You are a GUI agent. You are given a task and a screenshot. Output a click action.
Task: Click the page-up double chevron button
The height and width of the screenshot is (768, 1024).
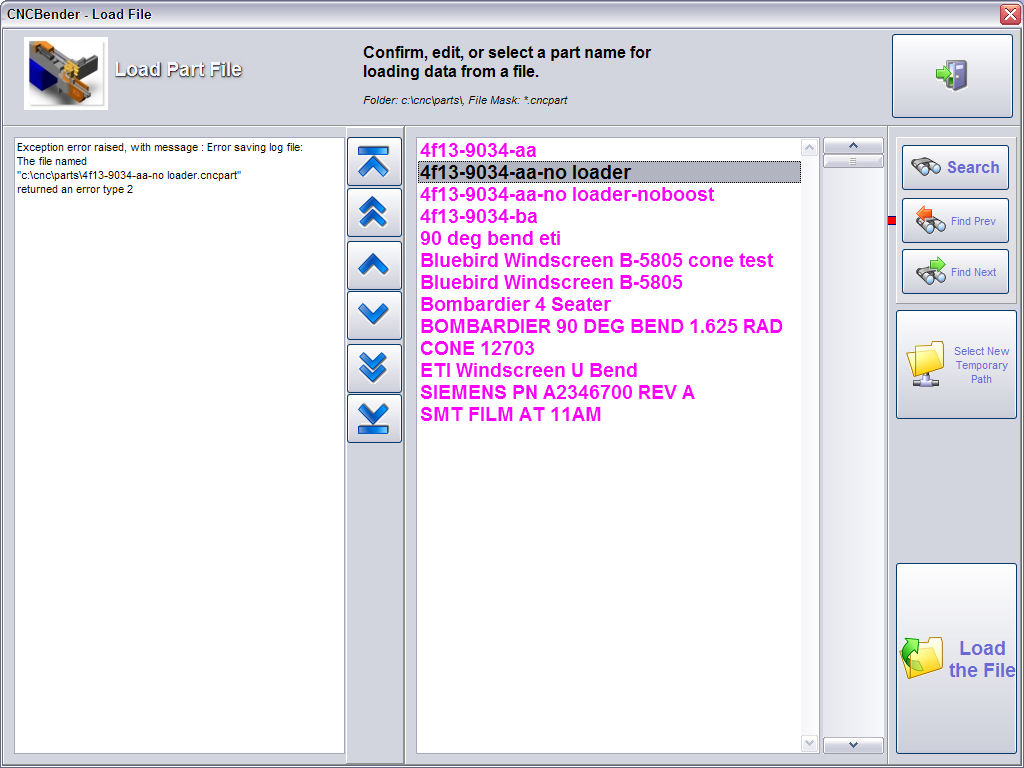(373, 212)
